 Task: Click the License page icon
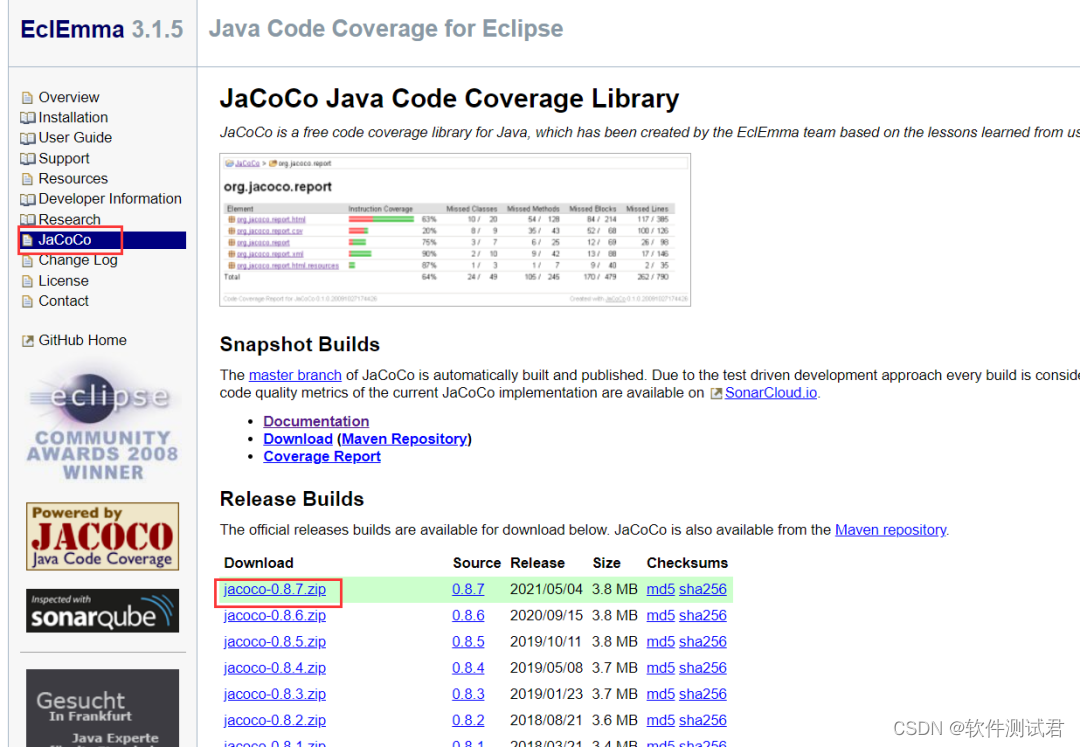(x=28, y=282)
